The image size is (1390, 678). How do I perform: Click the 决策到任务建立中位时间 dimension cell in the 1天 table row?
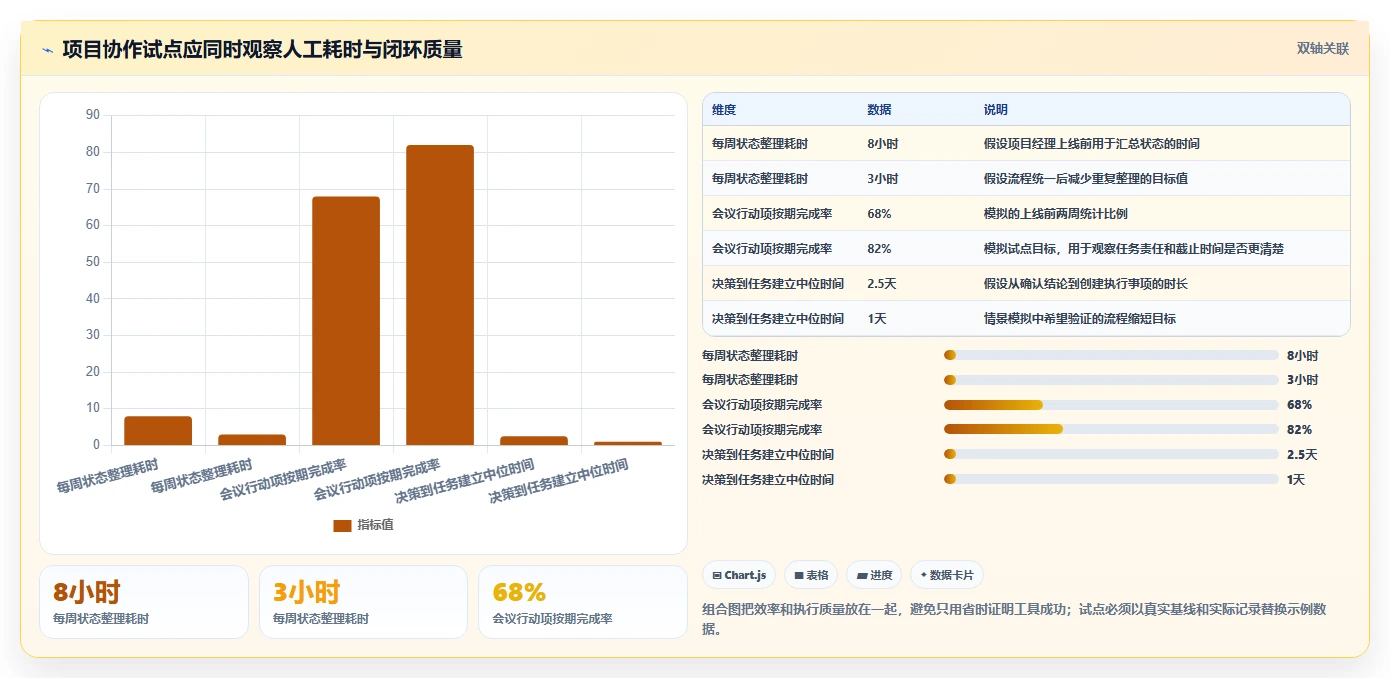pyautogui.click(x=778, y=319)
